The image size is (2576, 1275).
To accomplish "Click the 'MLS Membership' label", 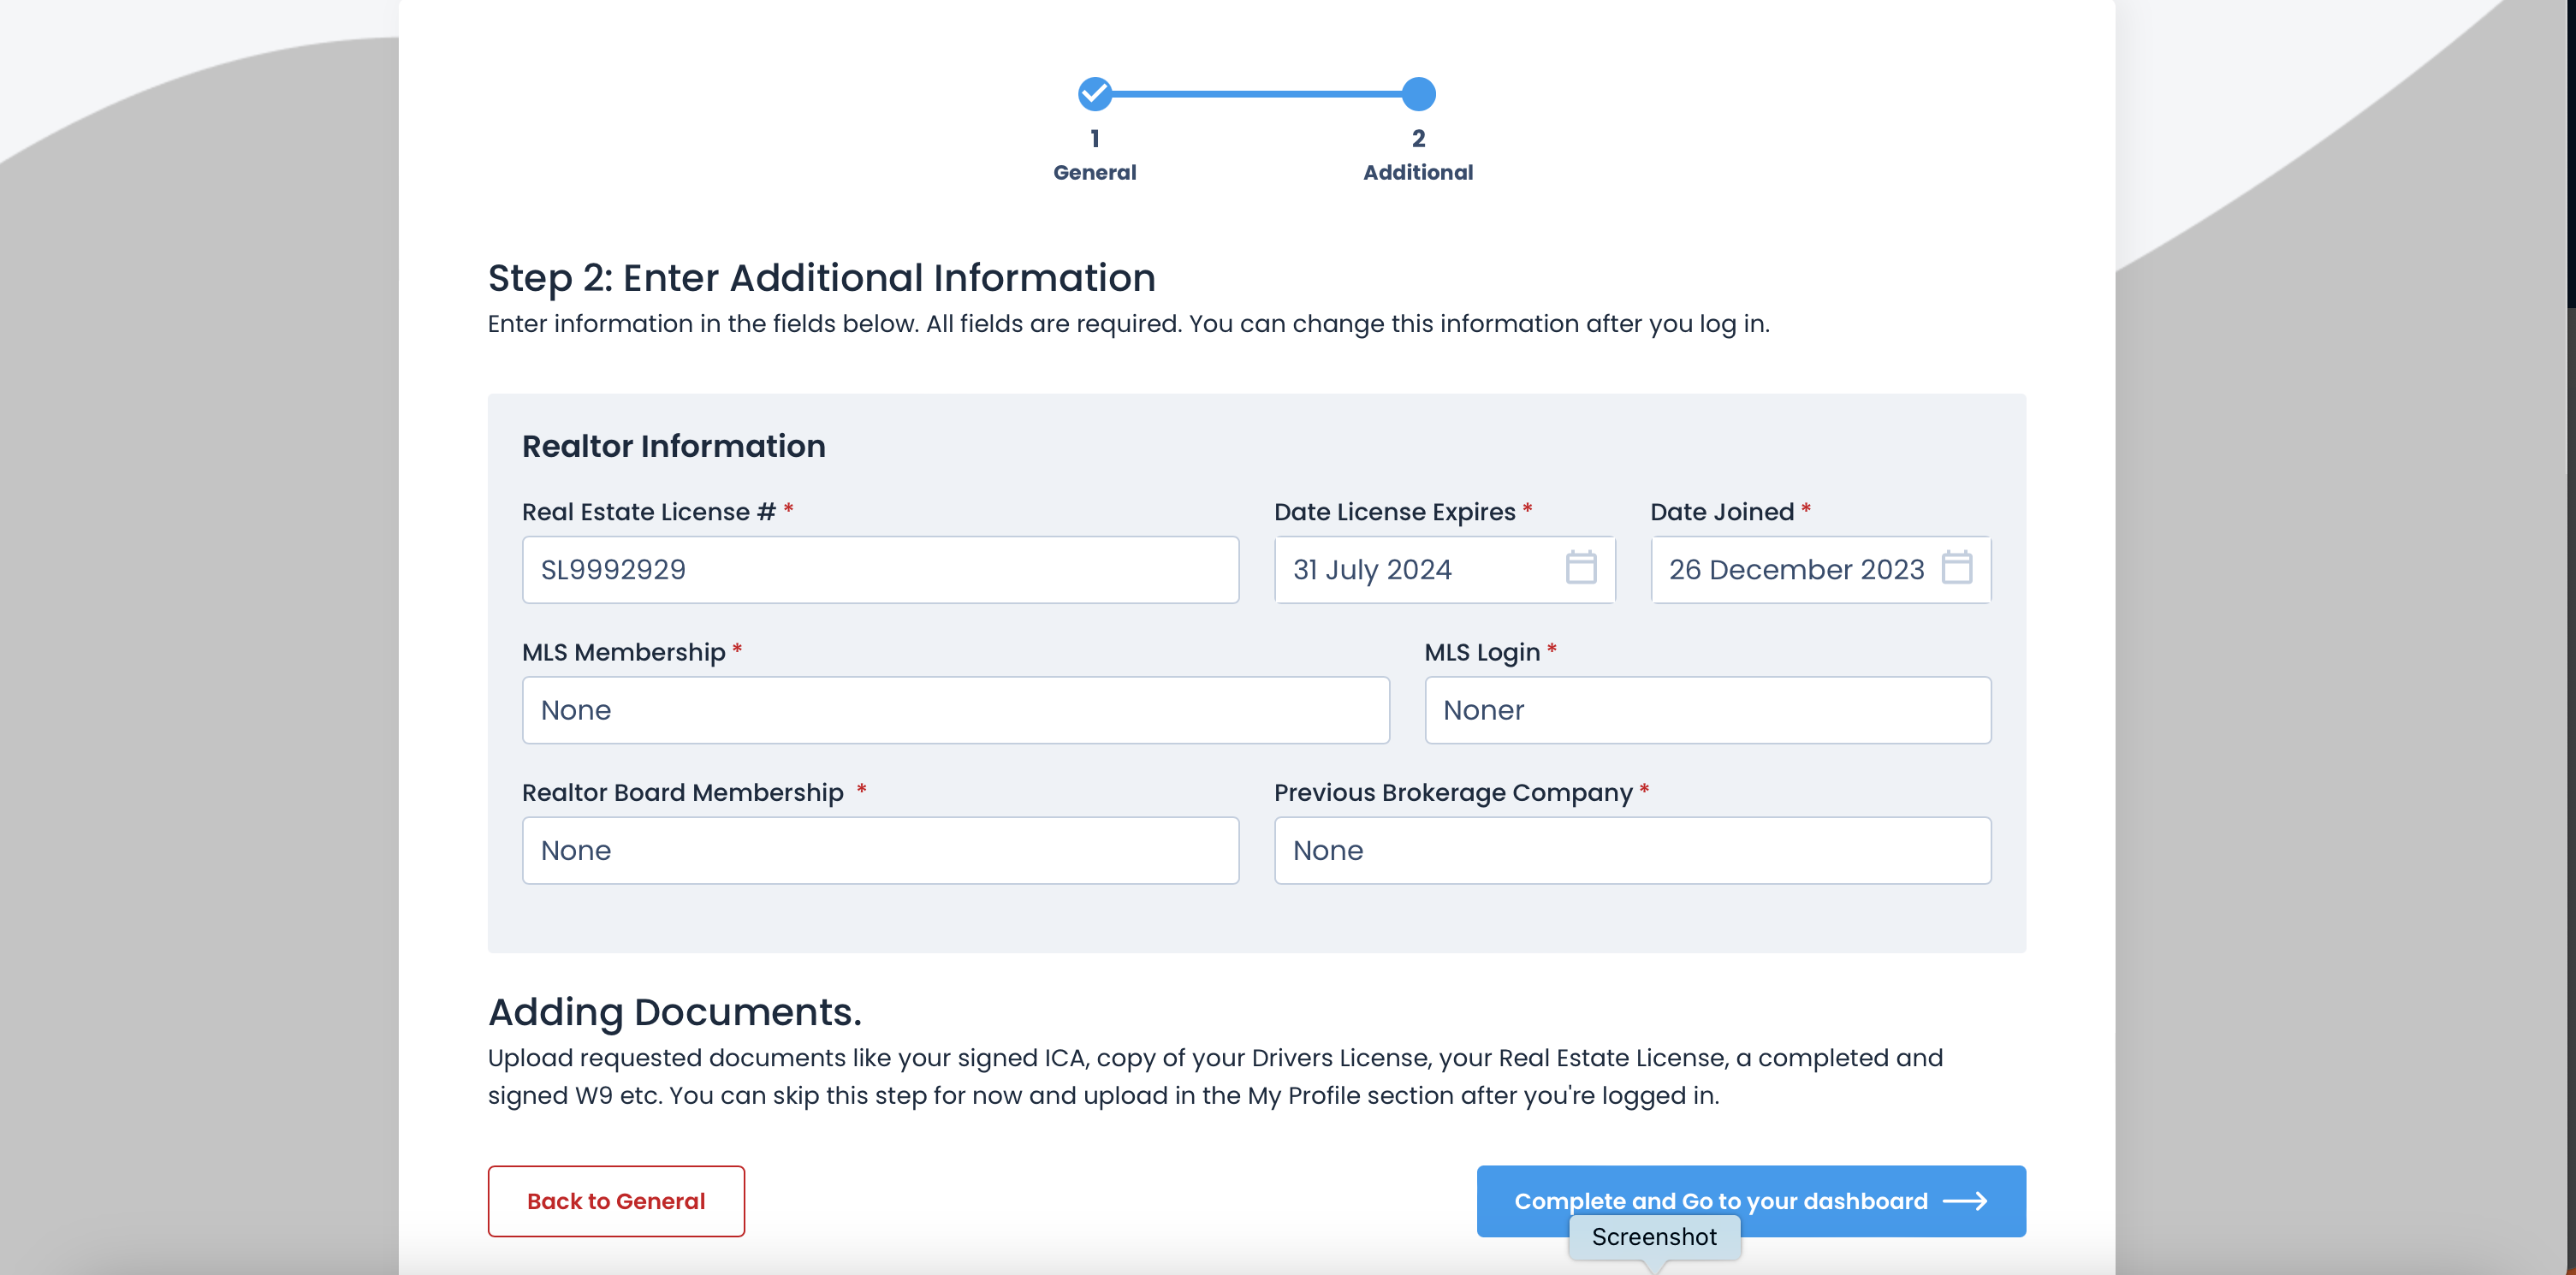I will click(624, 652).
